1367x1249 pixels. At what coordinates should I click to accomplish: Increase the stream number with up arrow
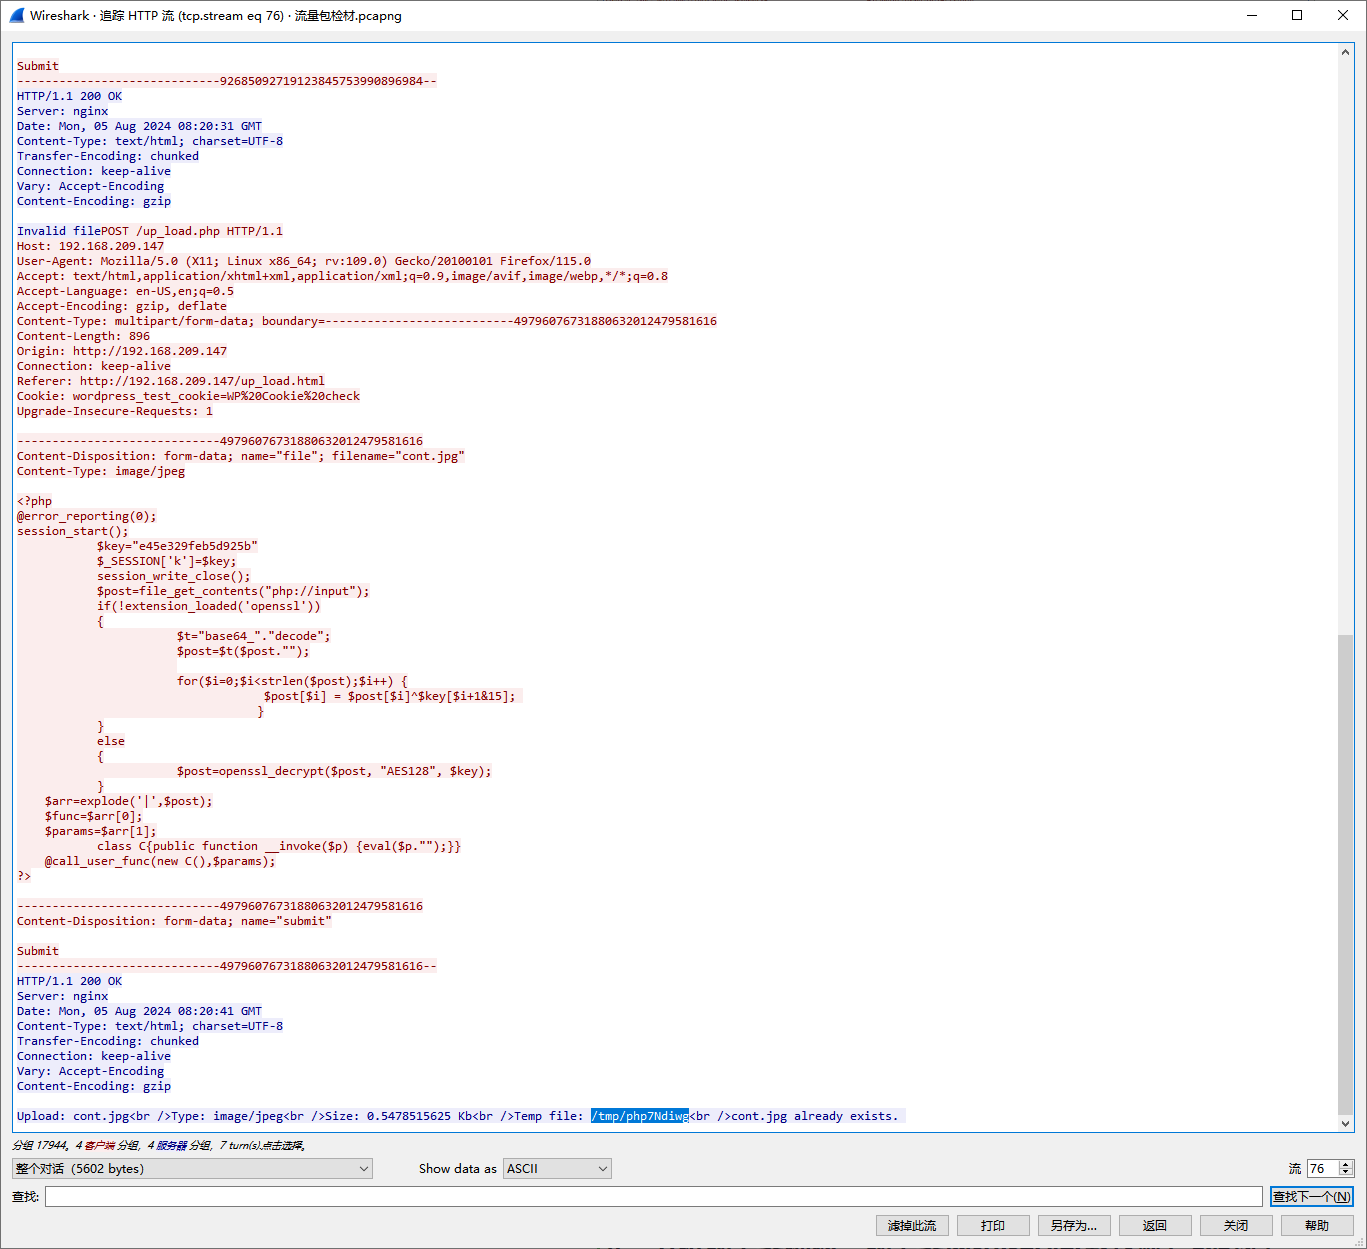coord(1346,1164)
